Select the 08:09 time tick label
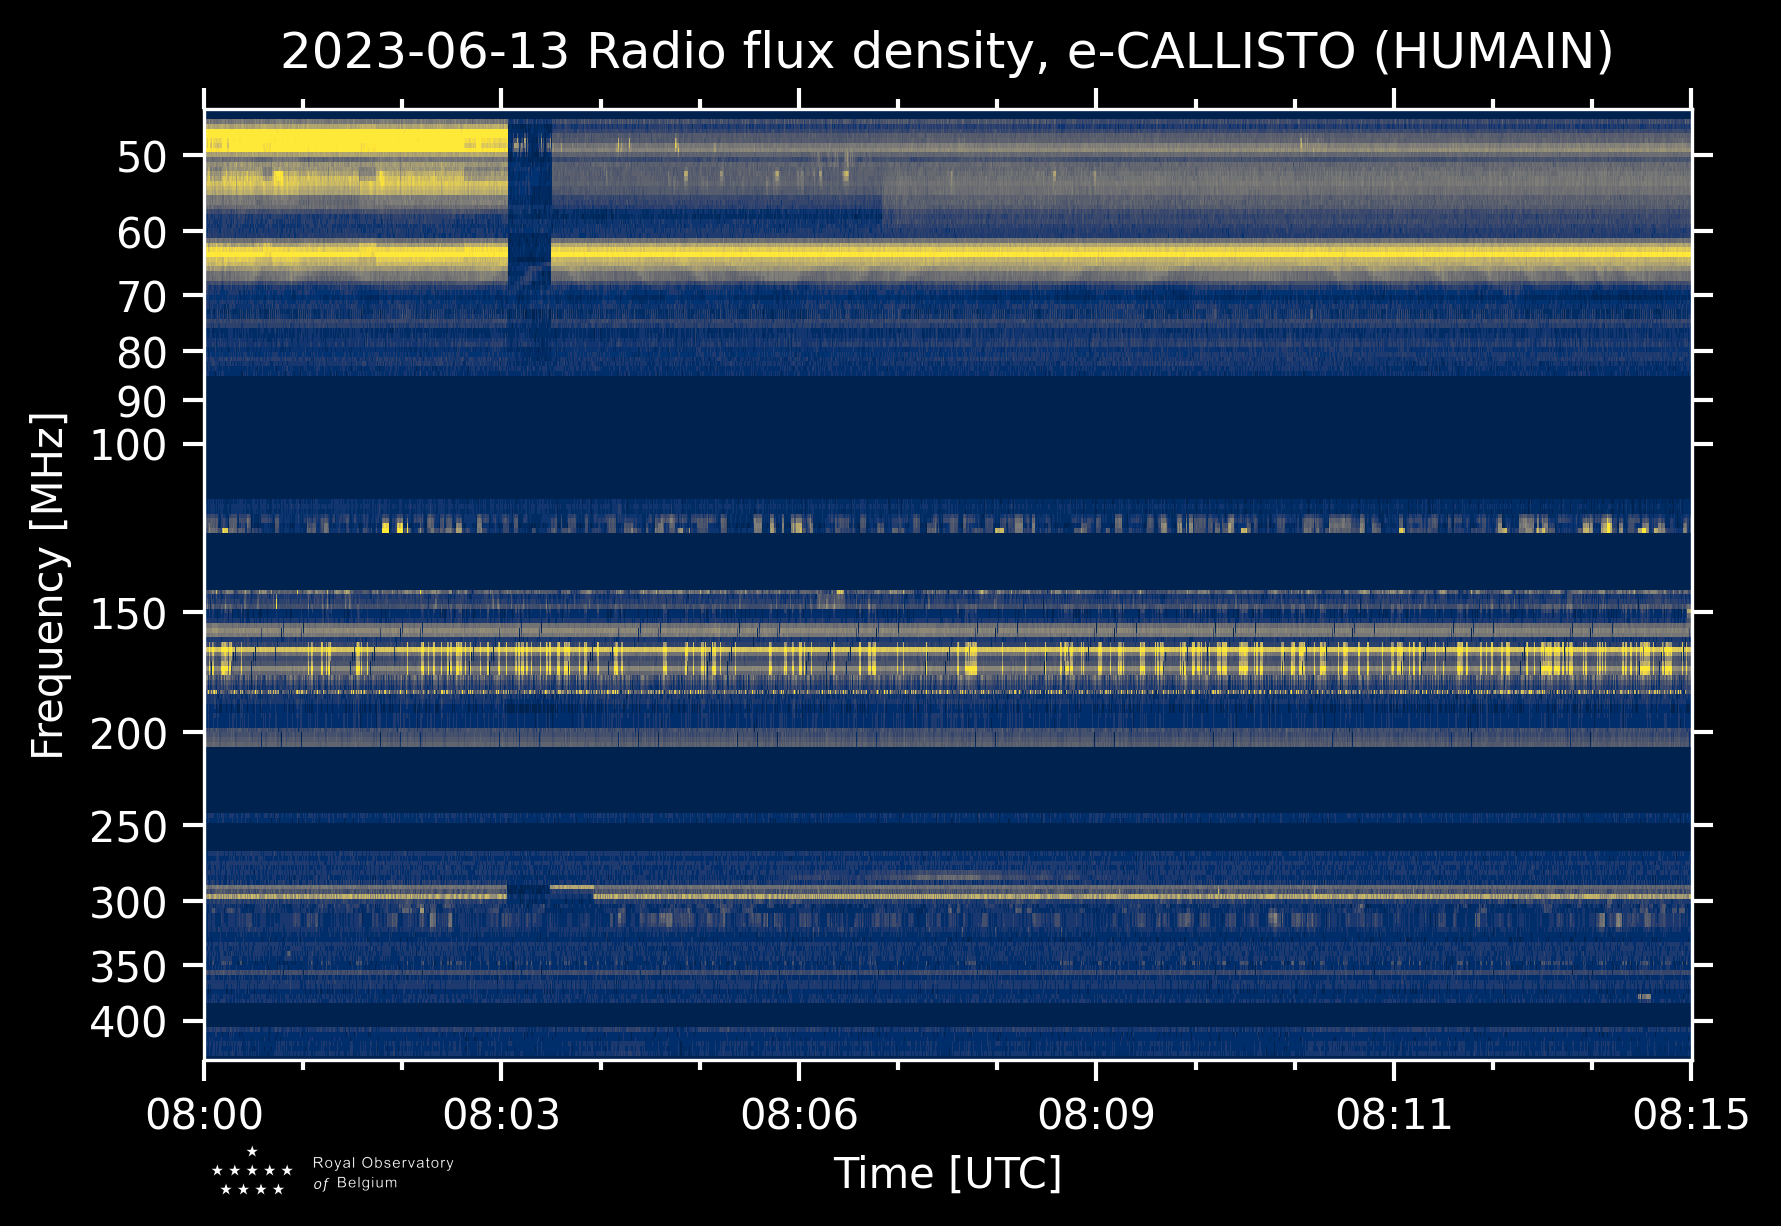Image resolution: width=1781 pixels, height=1226 pixels. pyautogui.click(x=1096, y=1114)
